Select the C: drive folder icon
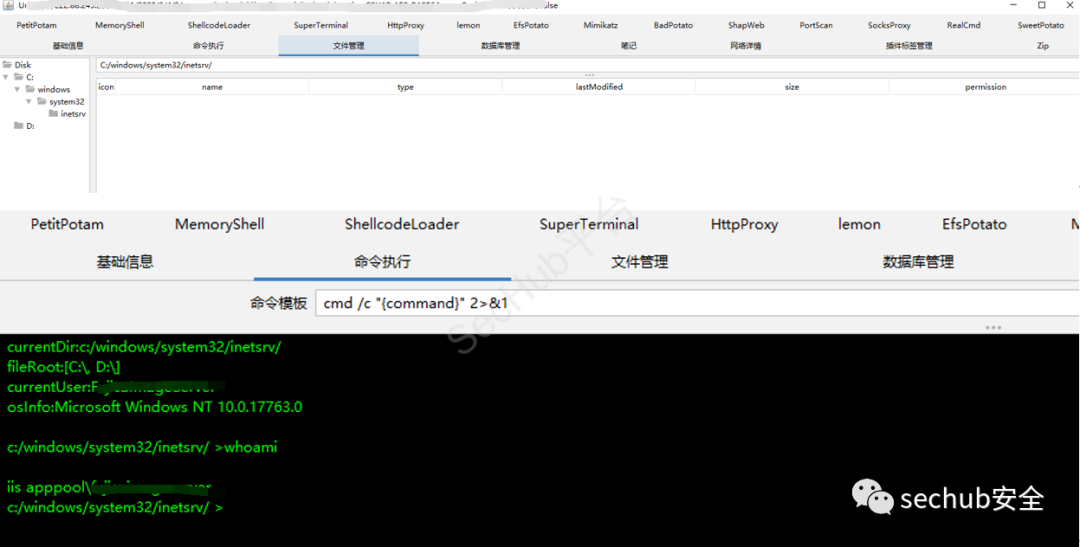The image size is (1080, 547). click(18, 77)
